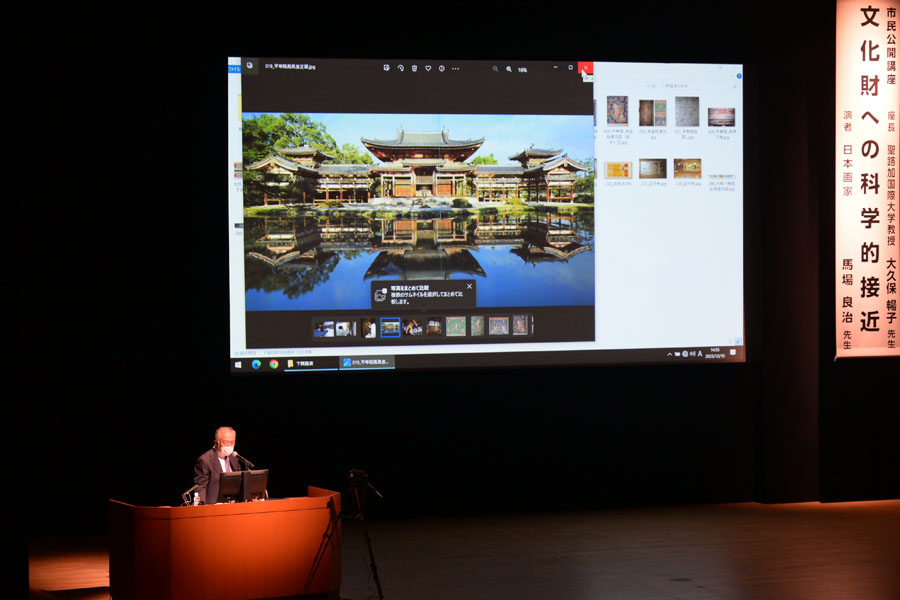Image resolution: width=900 pixels, height=600 pixels.
Task: Open the ファイル tab in File Explorer
Action: coord(234,68)
